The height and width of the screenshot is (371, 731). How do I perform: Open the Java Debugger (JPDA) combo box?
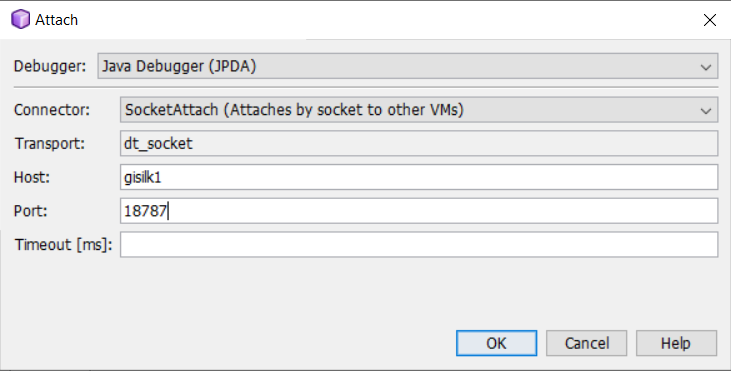[x=407, y=66]
